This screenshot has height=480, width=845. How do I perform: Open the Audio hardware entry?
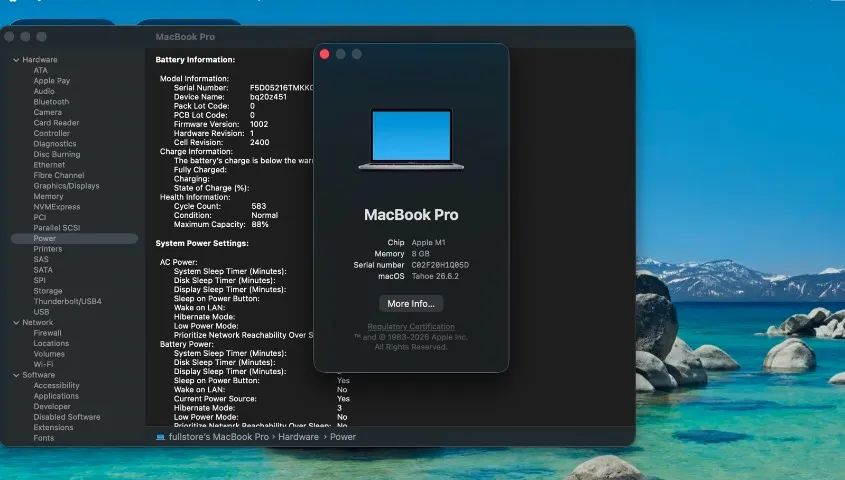(x=44, y=91)
